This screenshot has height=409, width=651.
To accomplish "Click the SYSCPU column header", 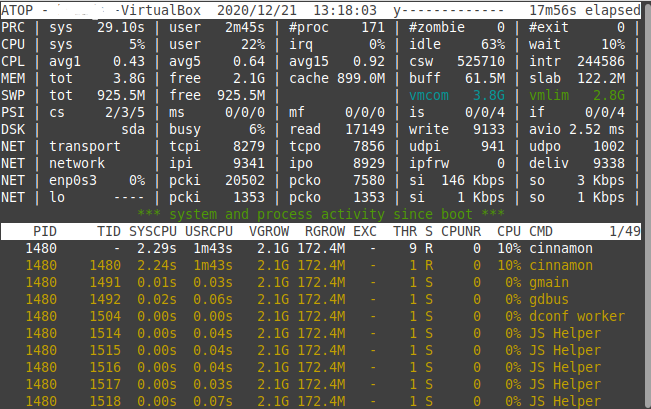I will point(153,231).
